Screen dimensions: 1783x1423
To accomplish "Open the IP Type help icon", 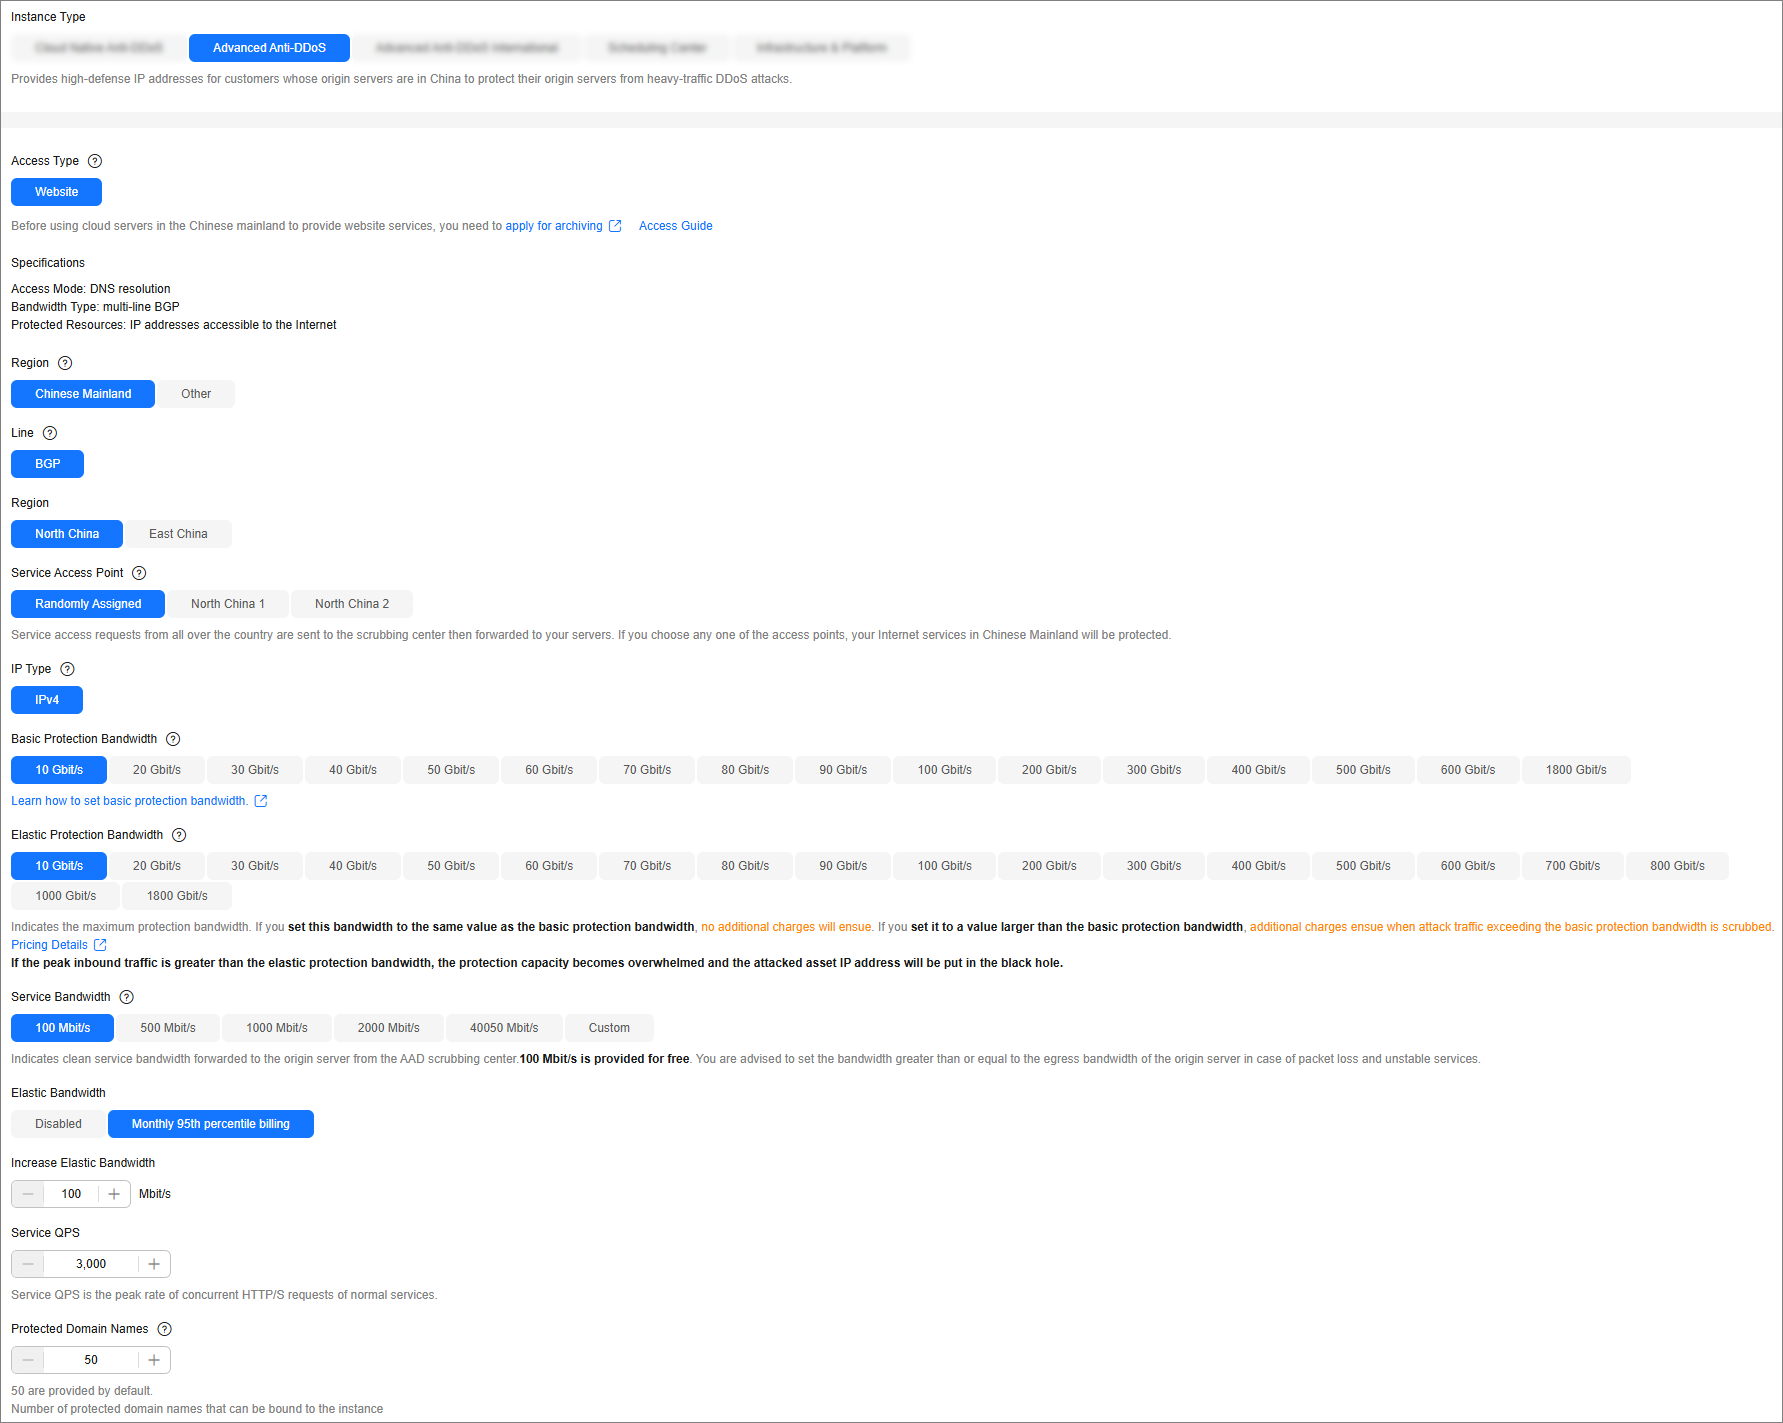I will coord(67,669).
